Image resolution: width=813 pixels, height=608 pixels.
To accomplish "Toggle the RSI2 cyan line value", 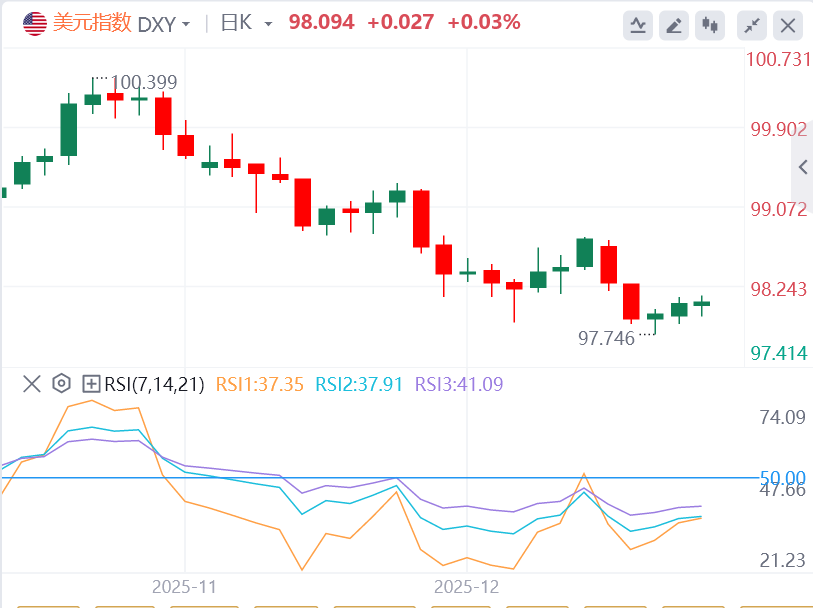I will point(359,384).
